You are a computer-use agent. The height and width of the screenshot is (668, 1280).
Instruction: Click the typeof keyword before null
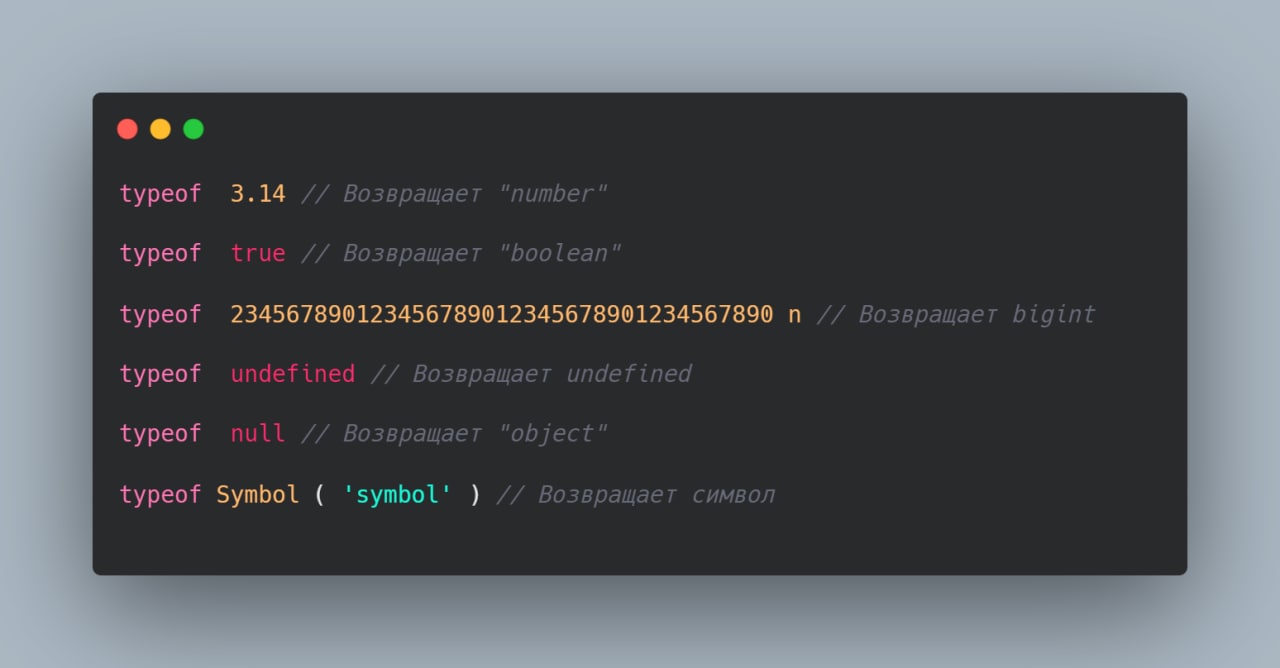161,434
